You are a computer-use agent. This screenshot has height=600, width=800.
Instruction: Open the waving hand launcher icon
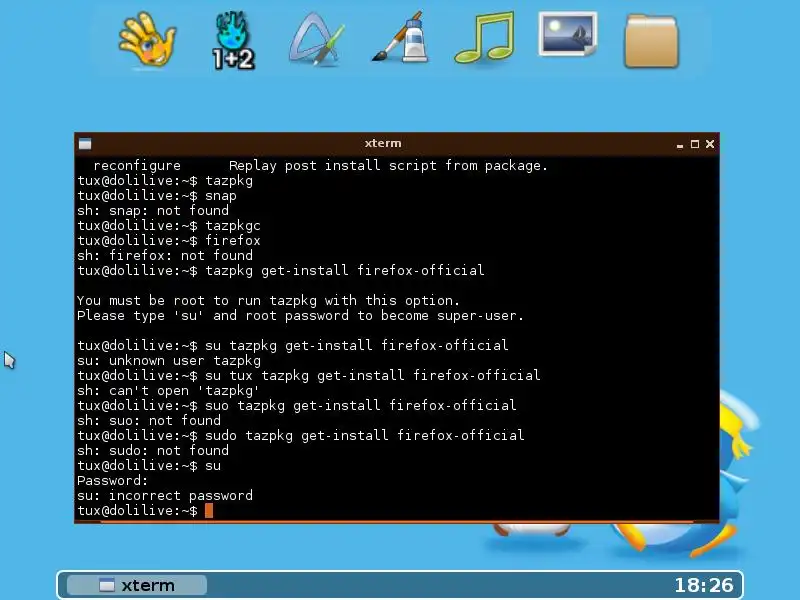point(147,40)
